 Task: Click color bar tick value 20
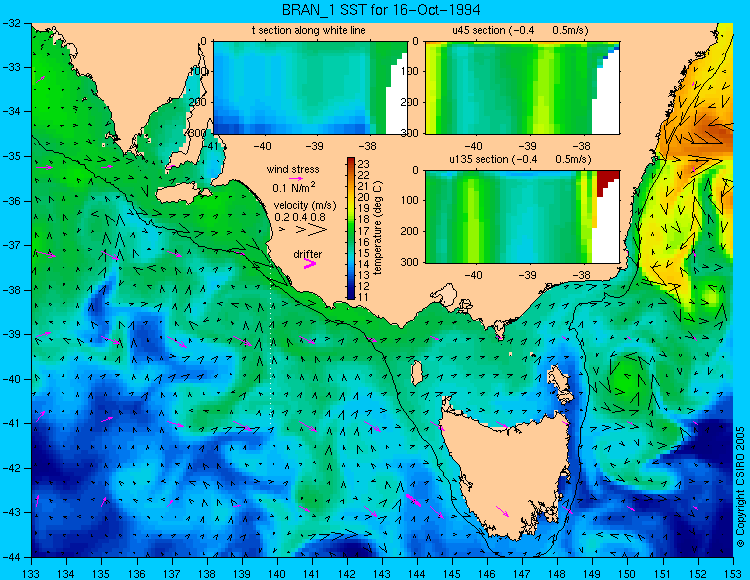pyautogui.click(x=364, y=197)
